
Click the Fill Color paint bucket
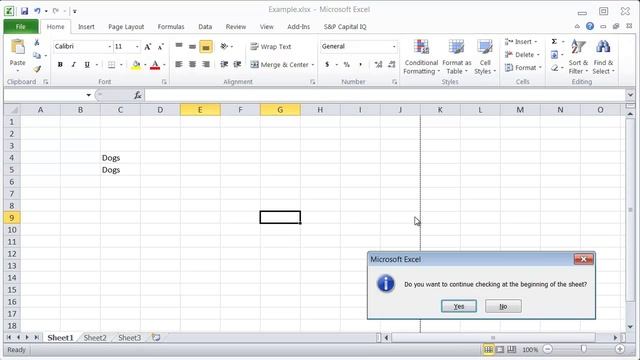(x=136, y=64)
